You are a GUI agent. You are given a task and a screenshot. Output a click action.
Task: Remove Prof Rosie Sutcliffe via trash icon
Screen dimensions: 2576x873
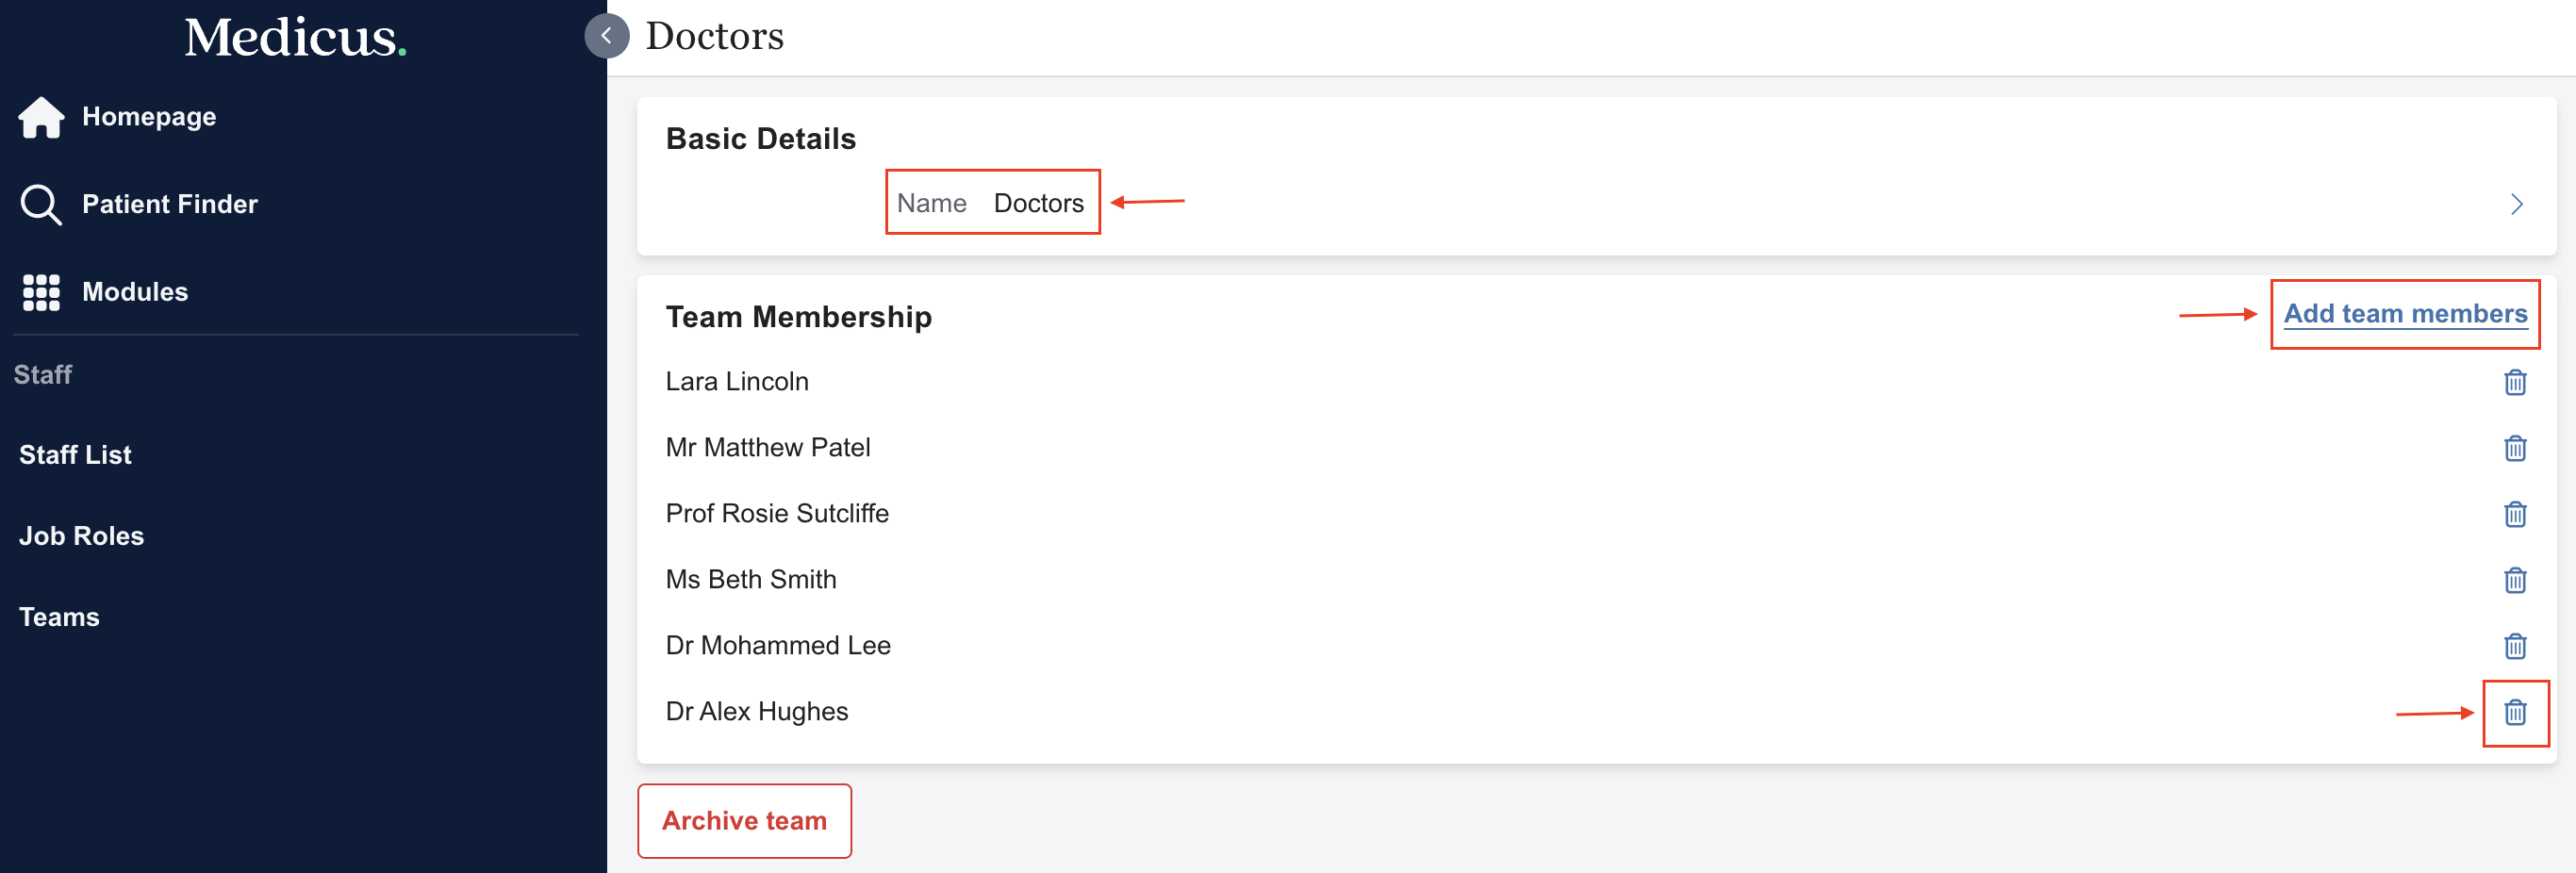tap(2514, 514)
